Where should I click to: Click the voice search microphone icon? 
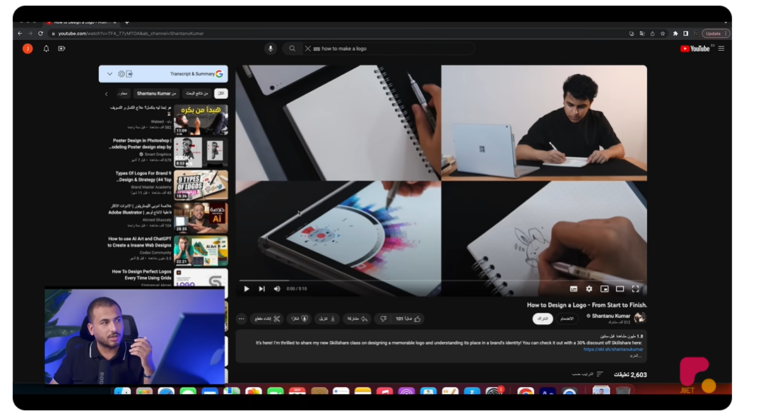[270, 48]
